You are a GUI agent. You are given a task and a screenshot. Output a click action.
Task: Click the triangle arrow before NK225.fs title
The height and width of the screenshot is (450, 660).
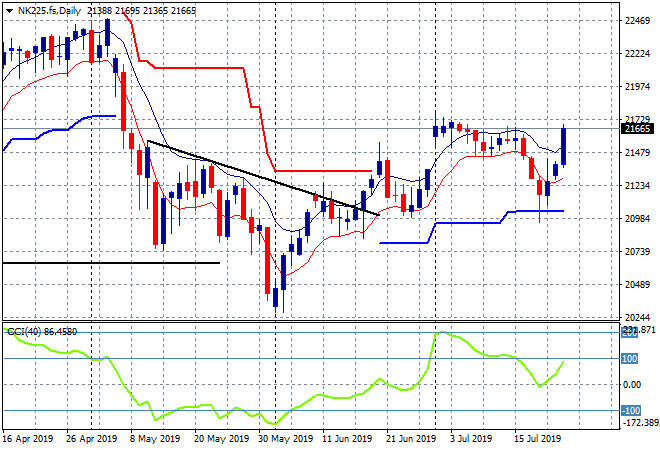9,11
